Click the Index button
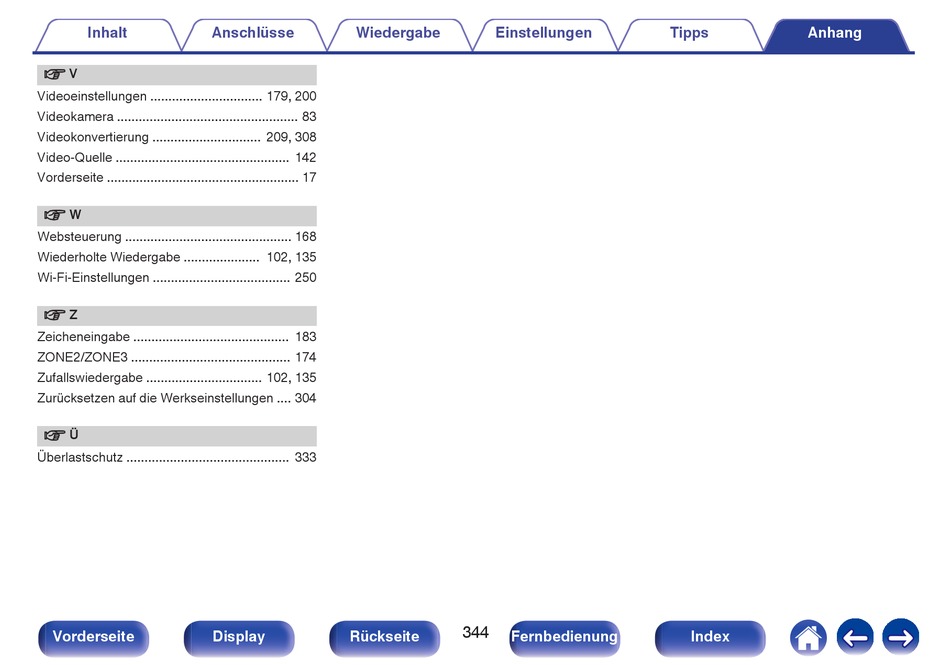 (709, 637)
